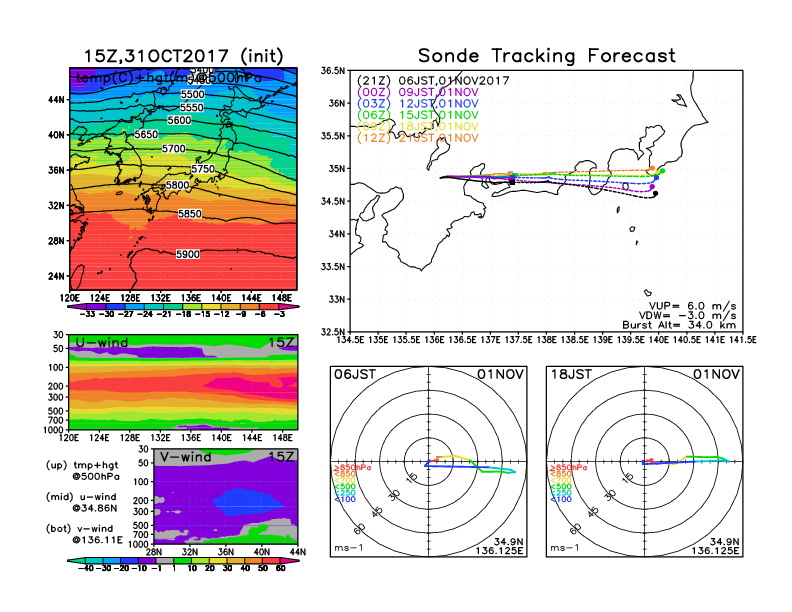This screenshot has width=792, height=612.
Task: Select purple legend entry "(00Z) 09JST,01NOV"
Action: pos(417,92)
